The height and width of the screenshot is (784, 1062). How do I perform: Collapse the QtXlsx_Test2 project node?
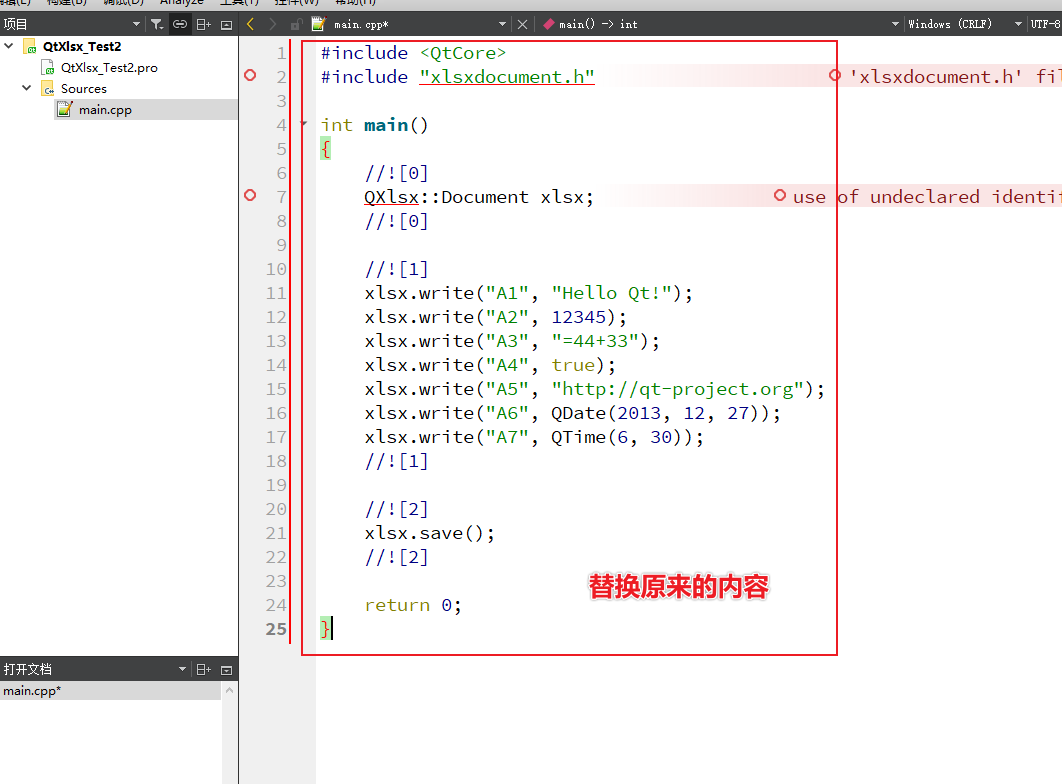pos(9,46)
